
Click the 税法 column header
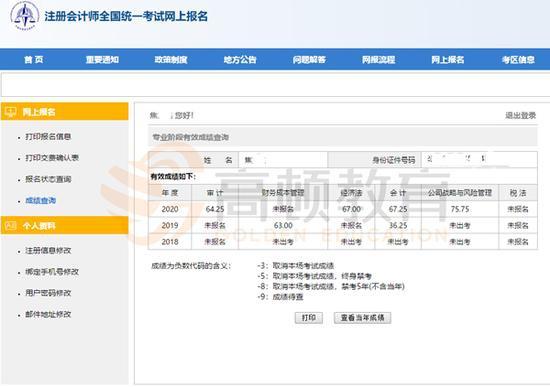point(518,193)
